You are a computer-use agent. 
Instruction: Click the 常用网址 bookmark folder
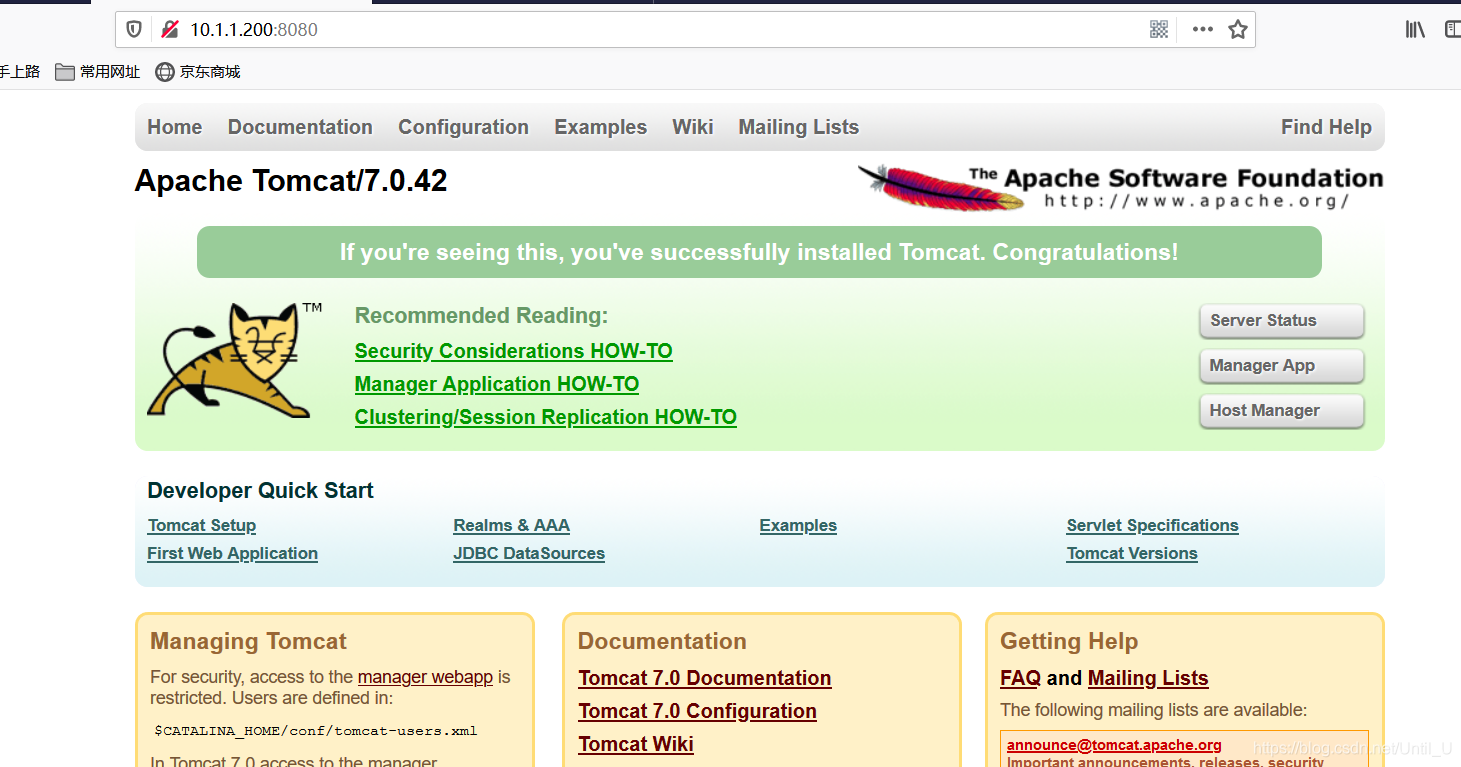click(x=97, y=71)
